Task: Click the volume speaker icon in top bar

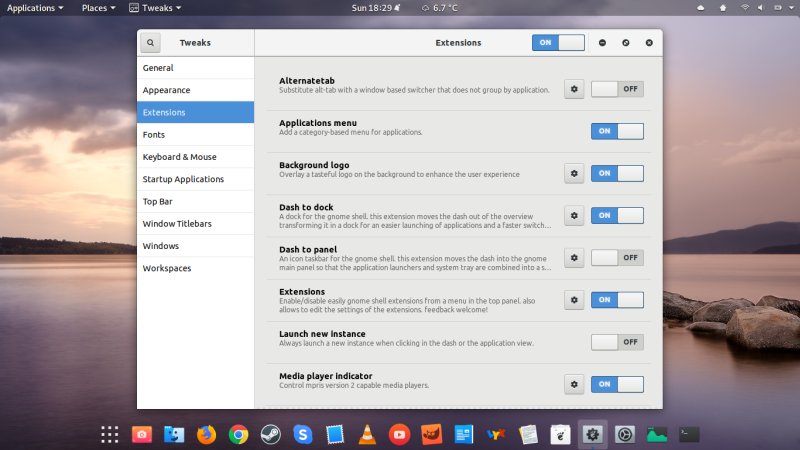Action: (760, 8)
